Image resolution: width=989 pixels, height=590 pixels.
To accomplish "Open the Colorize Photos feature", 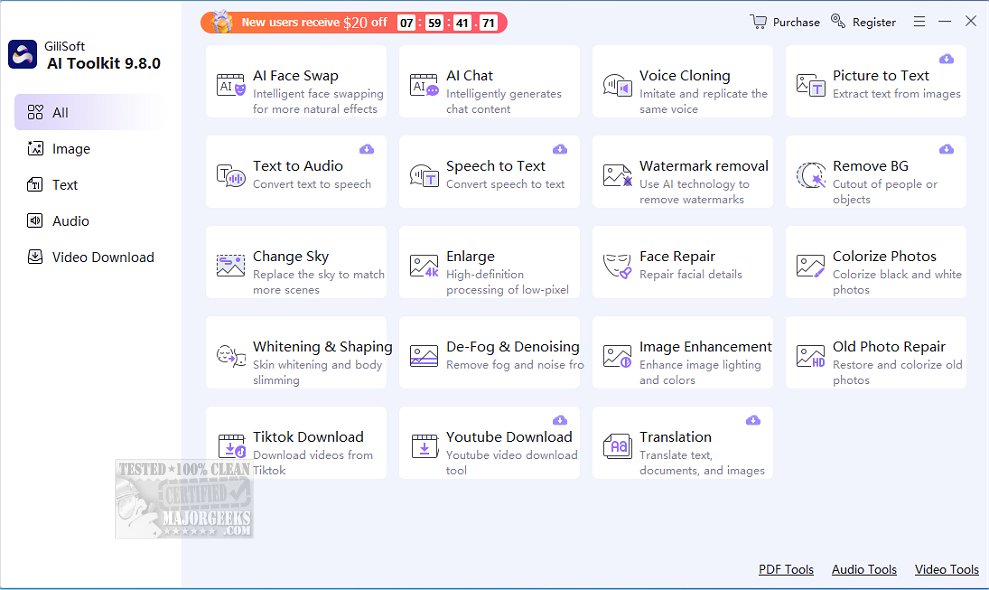I will tap(876, 262).
